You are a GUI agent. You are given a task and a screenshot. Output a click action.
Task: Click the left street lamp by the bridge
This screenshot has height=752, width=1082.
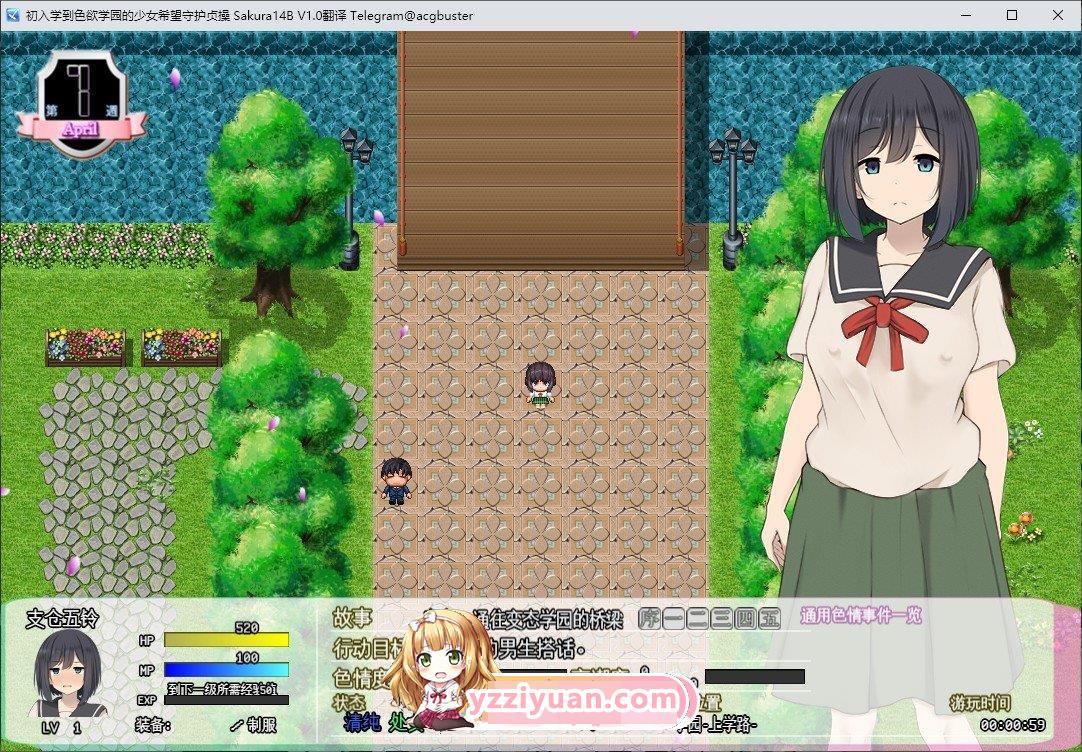point(353,198)
